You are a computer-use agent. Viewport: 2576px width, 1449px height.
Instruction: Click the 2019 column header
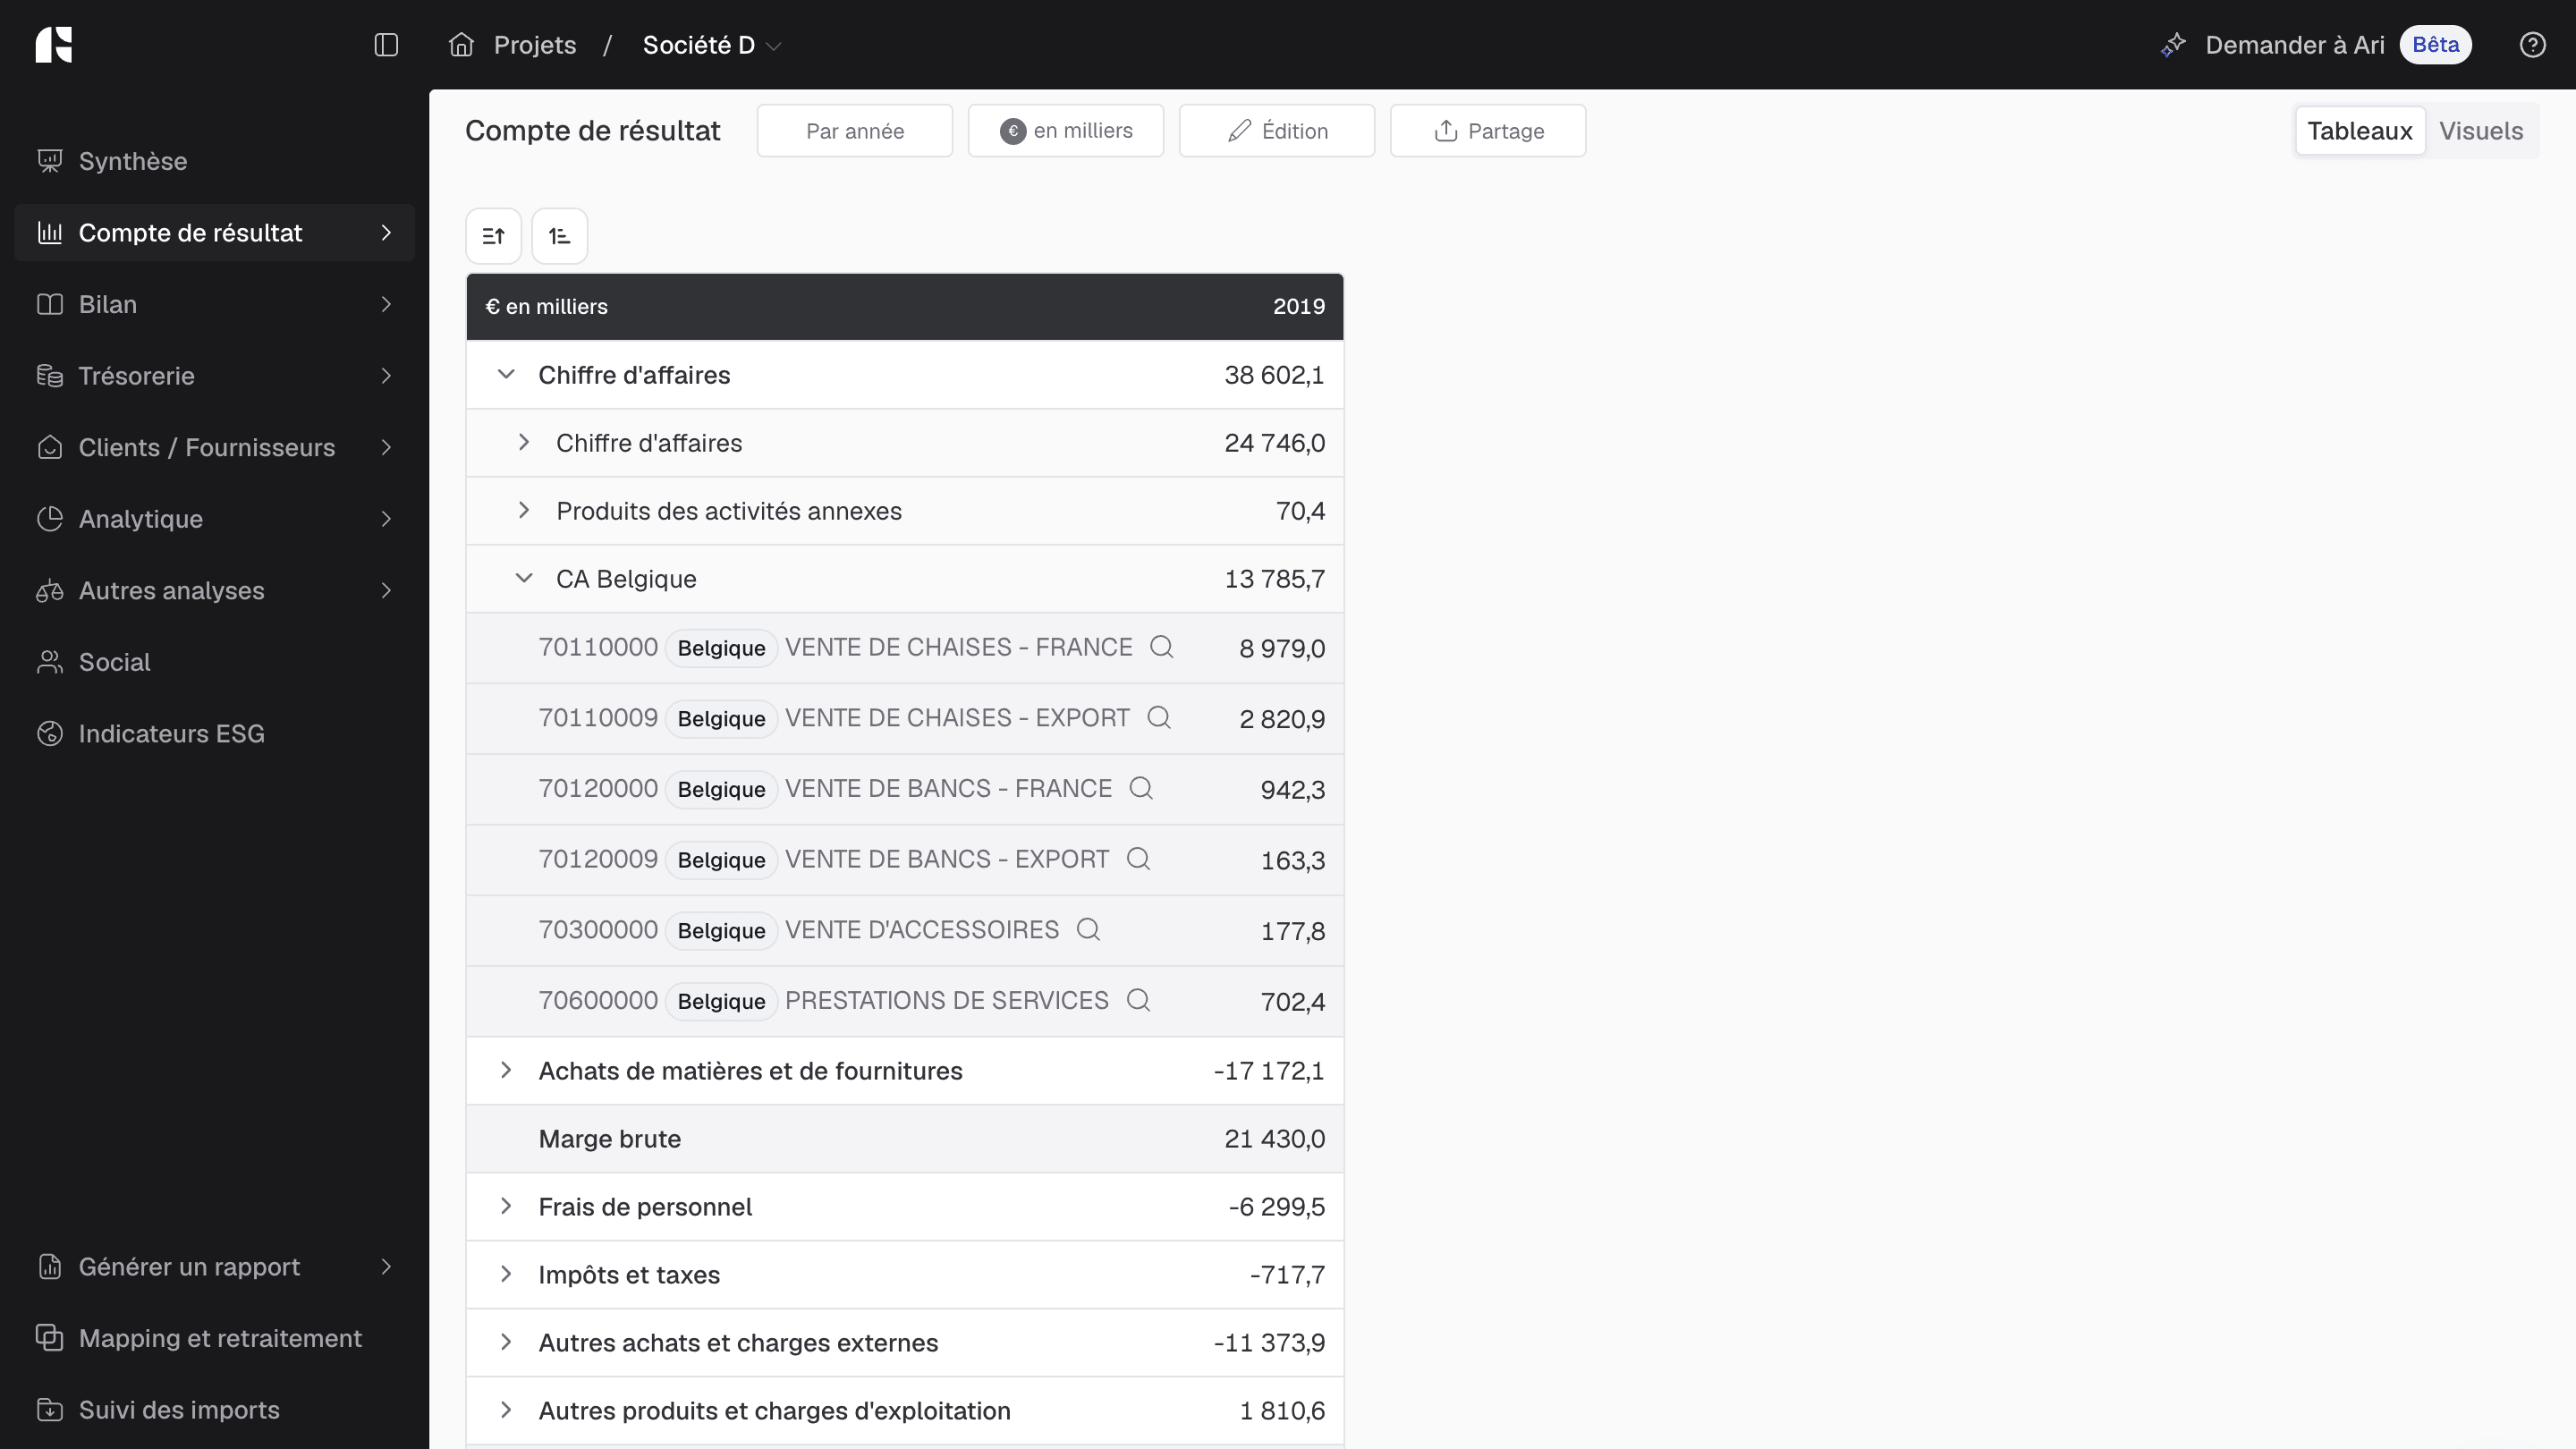click(x=1299, y=306)
